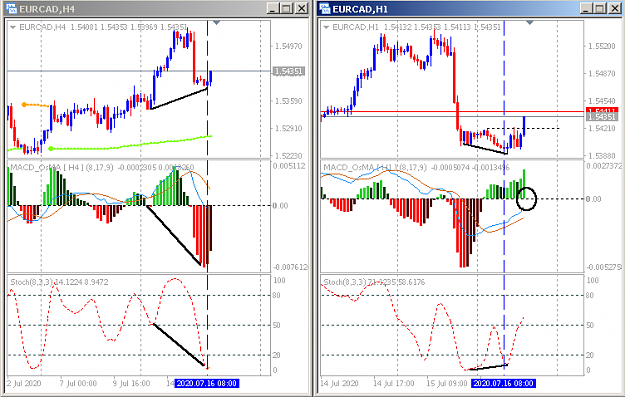
Task: Click the 15 Jul 09:00 time axis label
Action: 446,383
